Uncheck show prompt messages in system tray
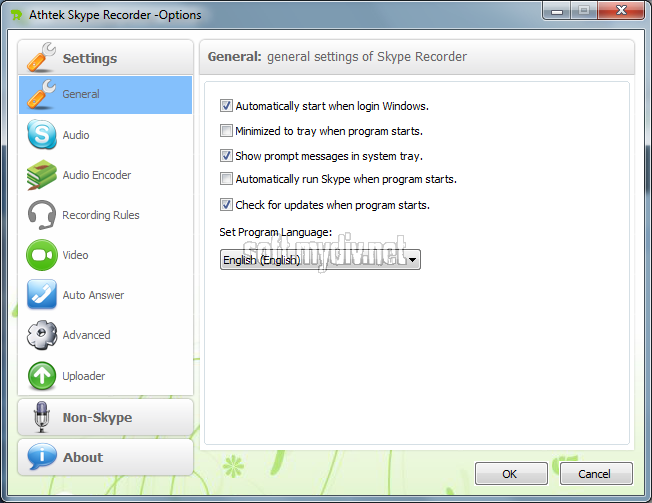652x503 pixels. pyautogui.click(x=226, y=156)
